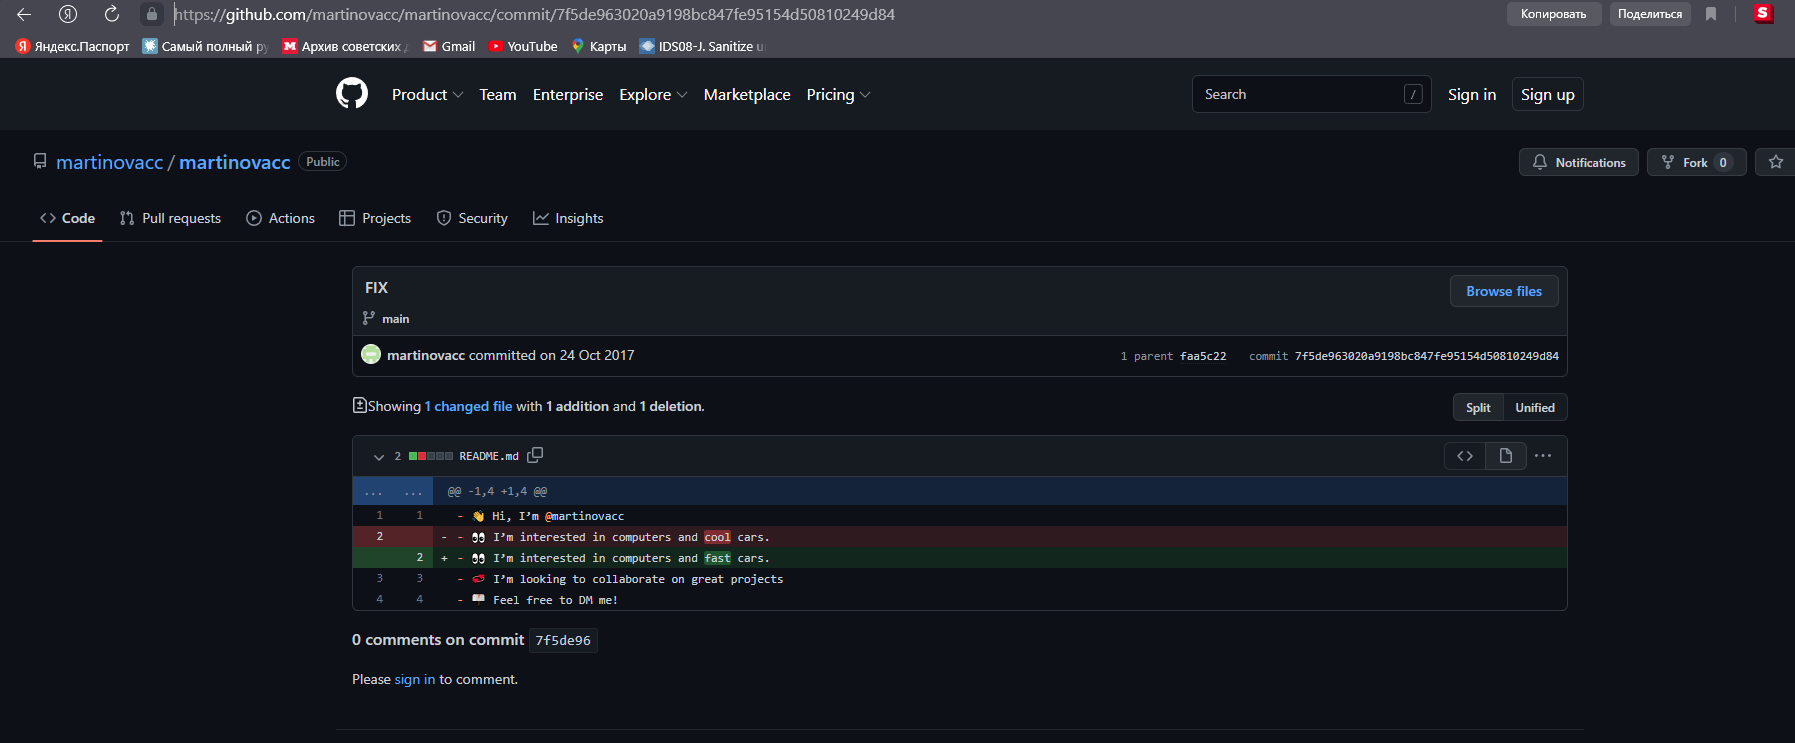Open the Actions tab

281,218
